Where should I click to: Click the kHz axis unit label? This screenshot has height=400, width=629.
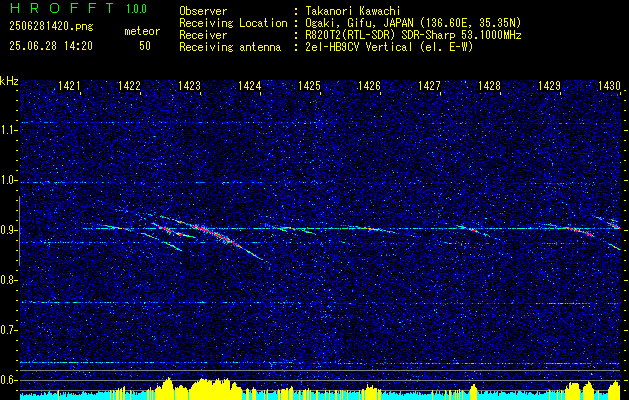pos(9,81)
